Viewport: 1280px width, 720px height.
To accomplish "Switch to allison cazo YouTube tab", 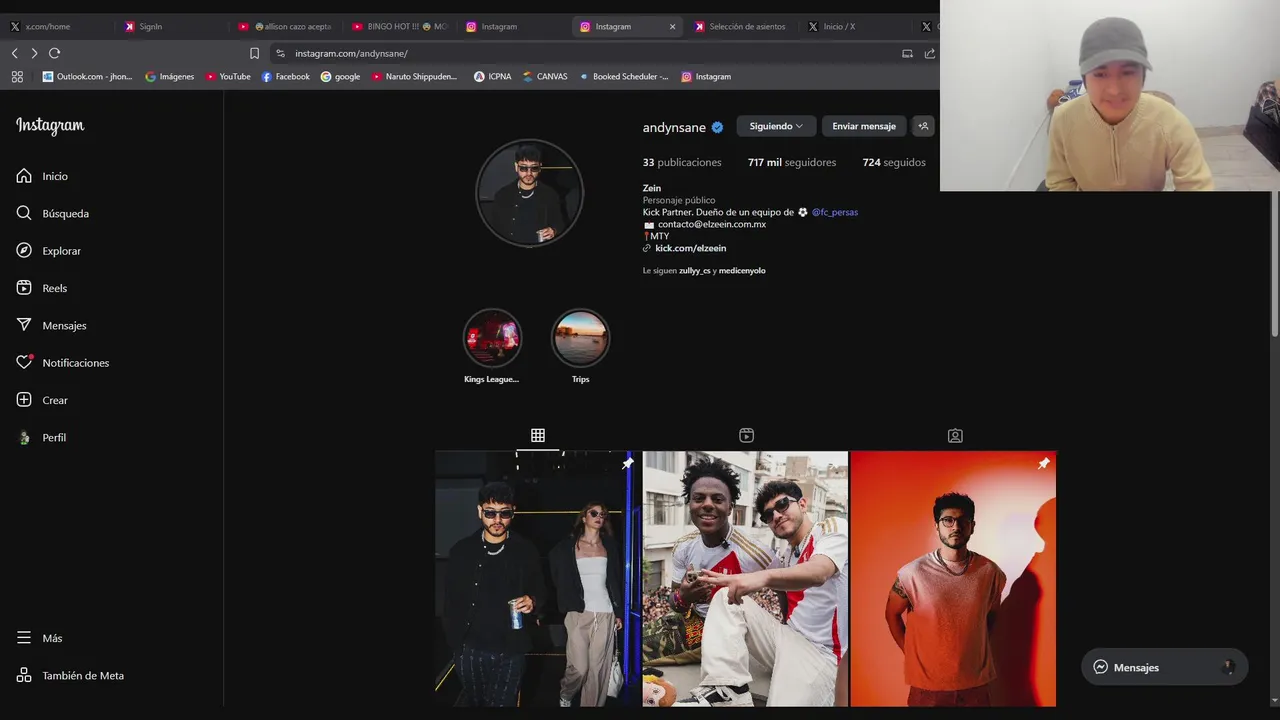I will tap(285, 27).
